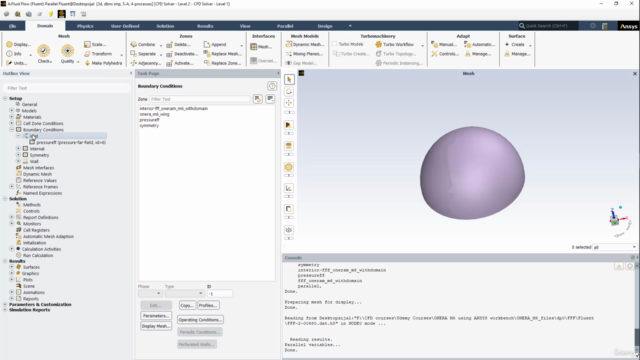This screenshot has width=640, height=360.
Task: Click Manage in the Surface group
Action: click(517, 54)
